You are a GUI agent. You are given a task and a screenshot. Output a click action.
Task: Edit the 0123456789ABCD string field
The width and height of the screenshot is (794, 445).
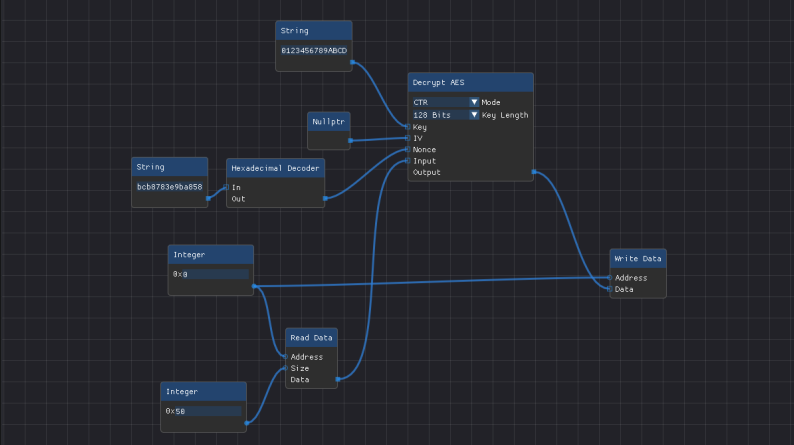click(313, 50)
